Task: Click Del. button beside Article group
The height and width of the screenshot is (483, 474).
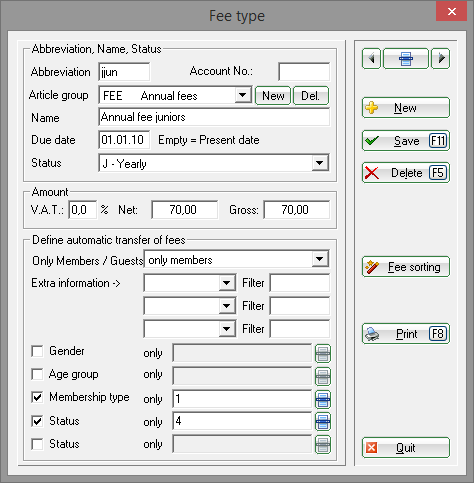Action: pos(311,96)
